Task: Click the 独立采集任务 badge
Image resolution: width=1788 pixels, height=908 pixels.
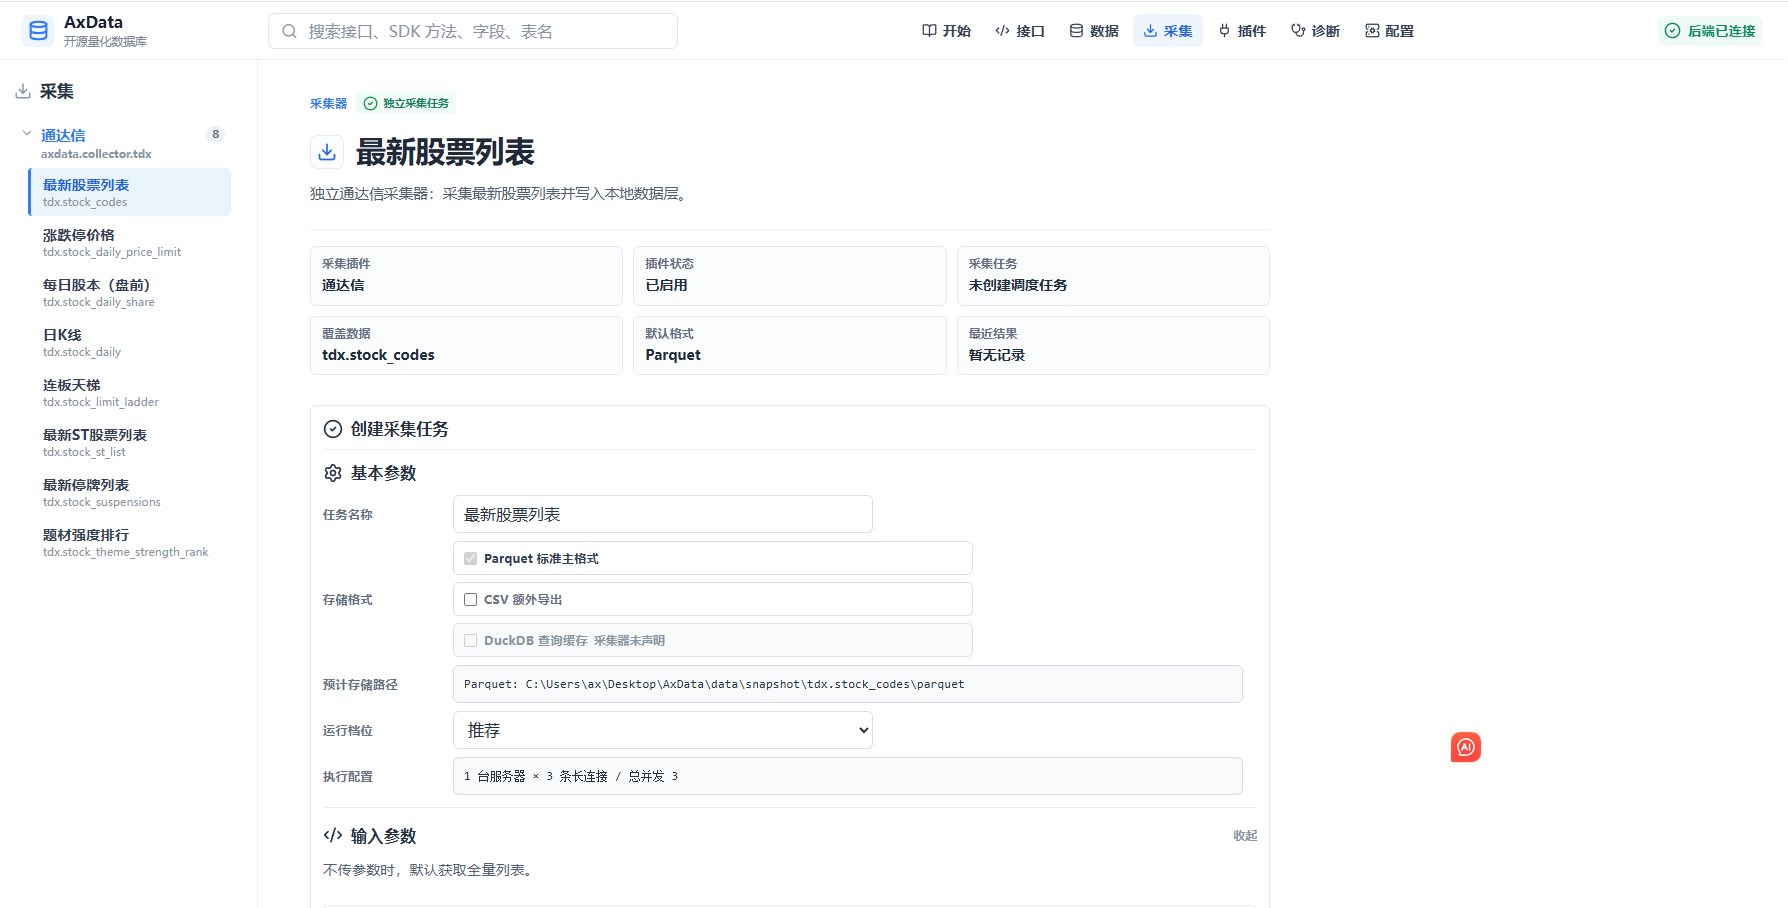Action: point(406,103)
